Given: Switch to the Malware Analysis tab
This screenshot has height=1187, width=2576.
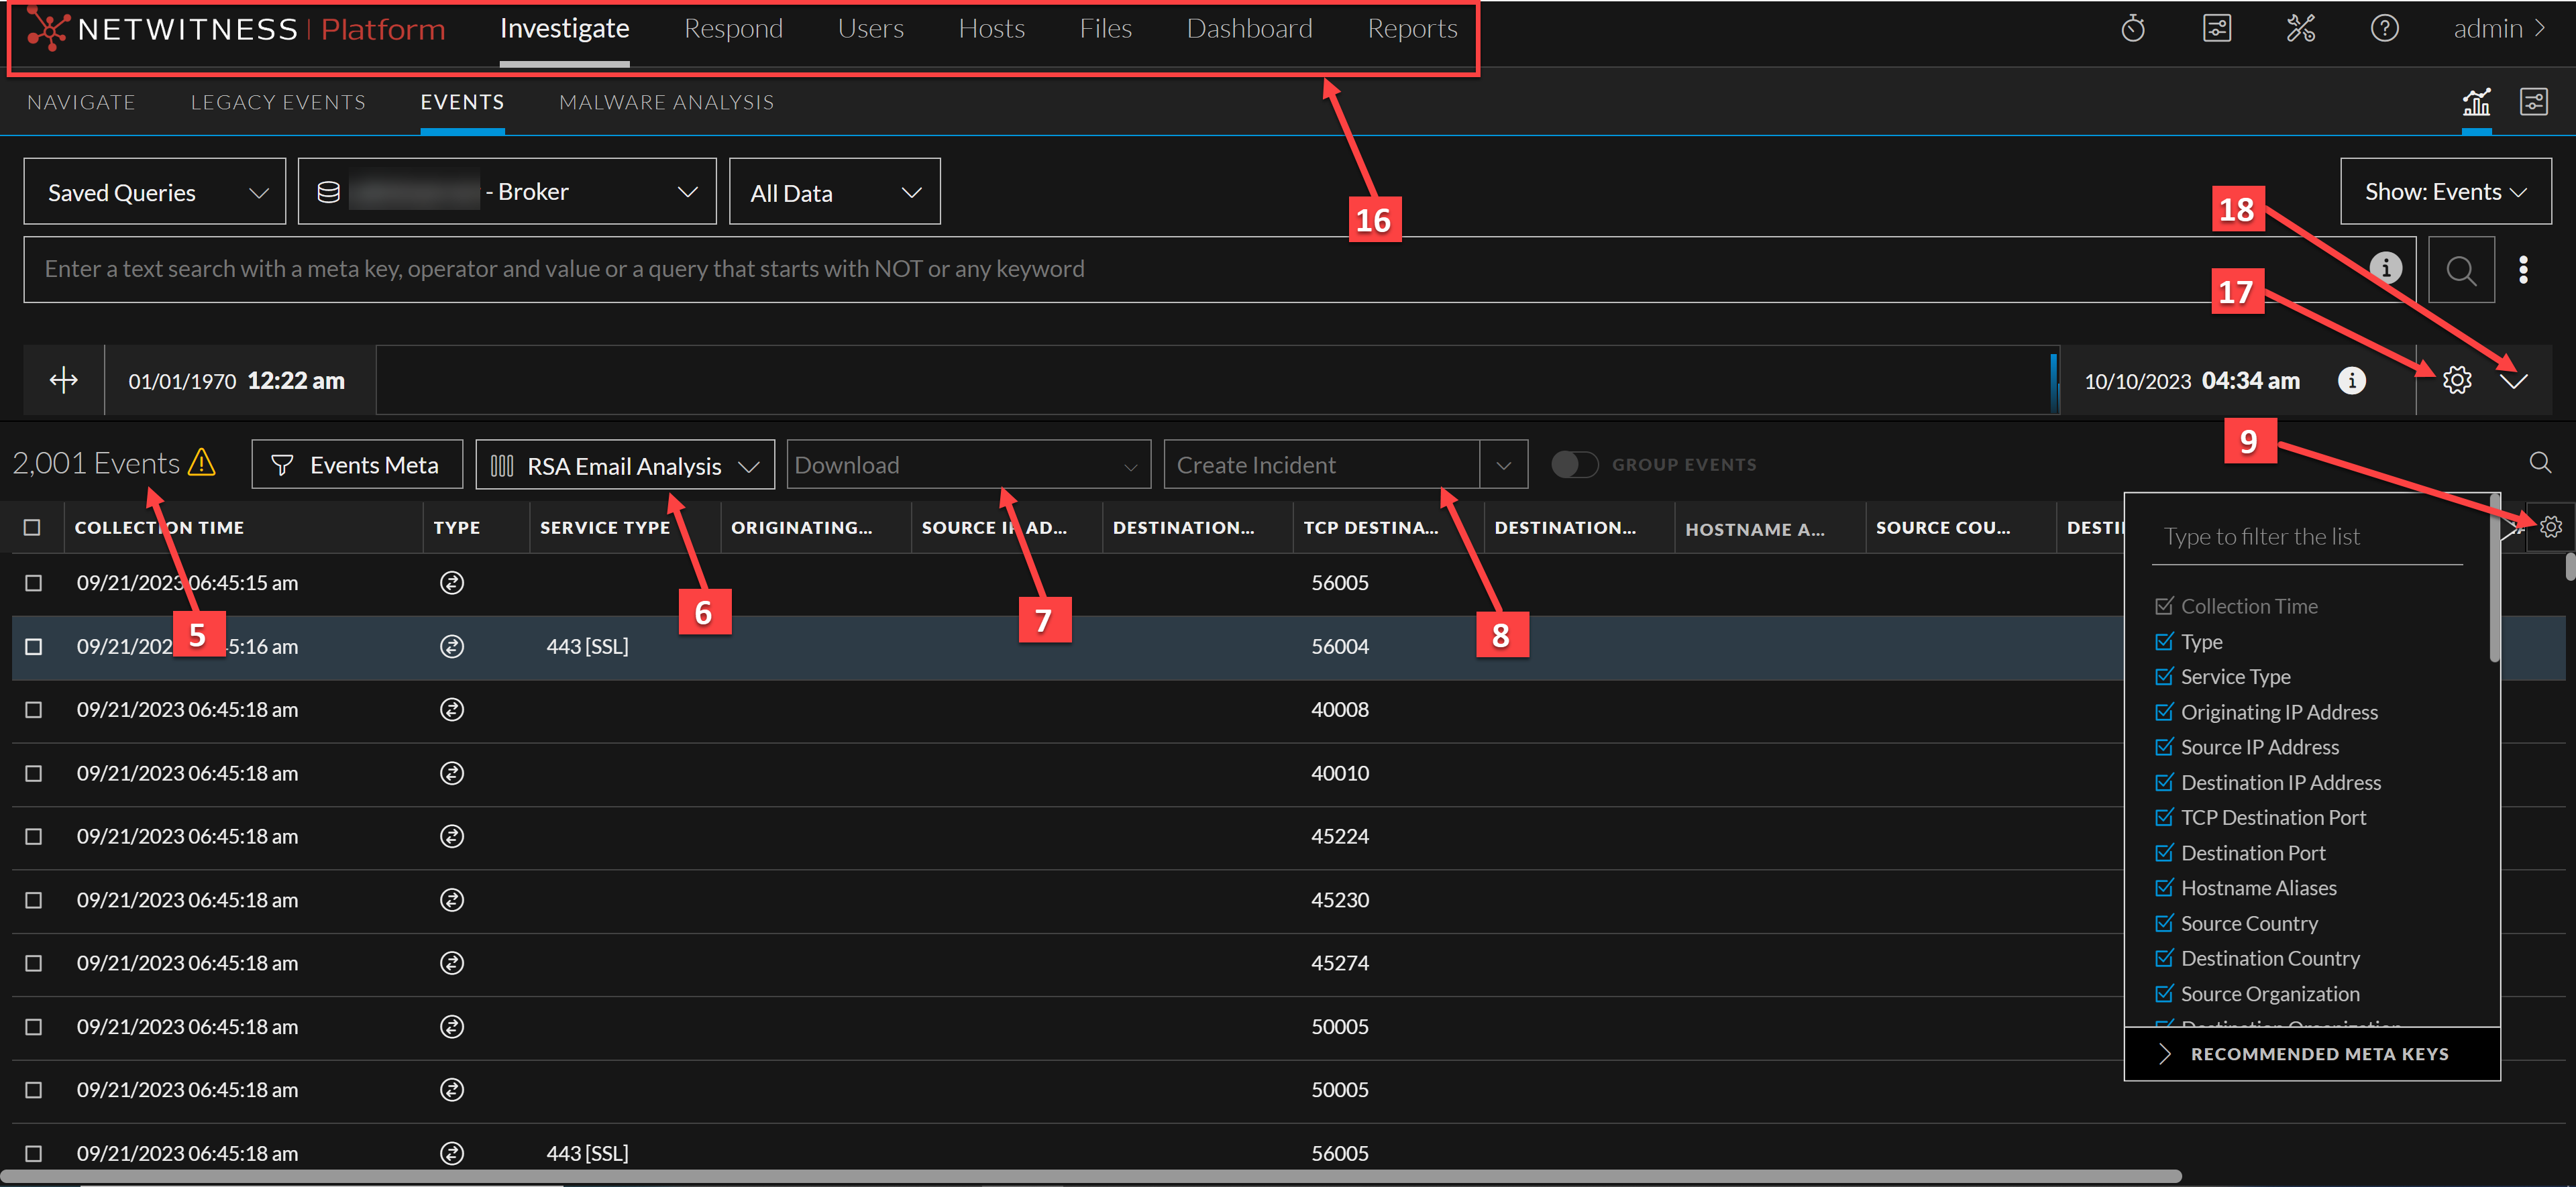Looking at the screenshot, I should 666,102.
